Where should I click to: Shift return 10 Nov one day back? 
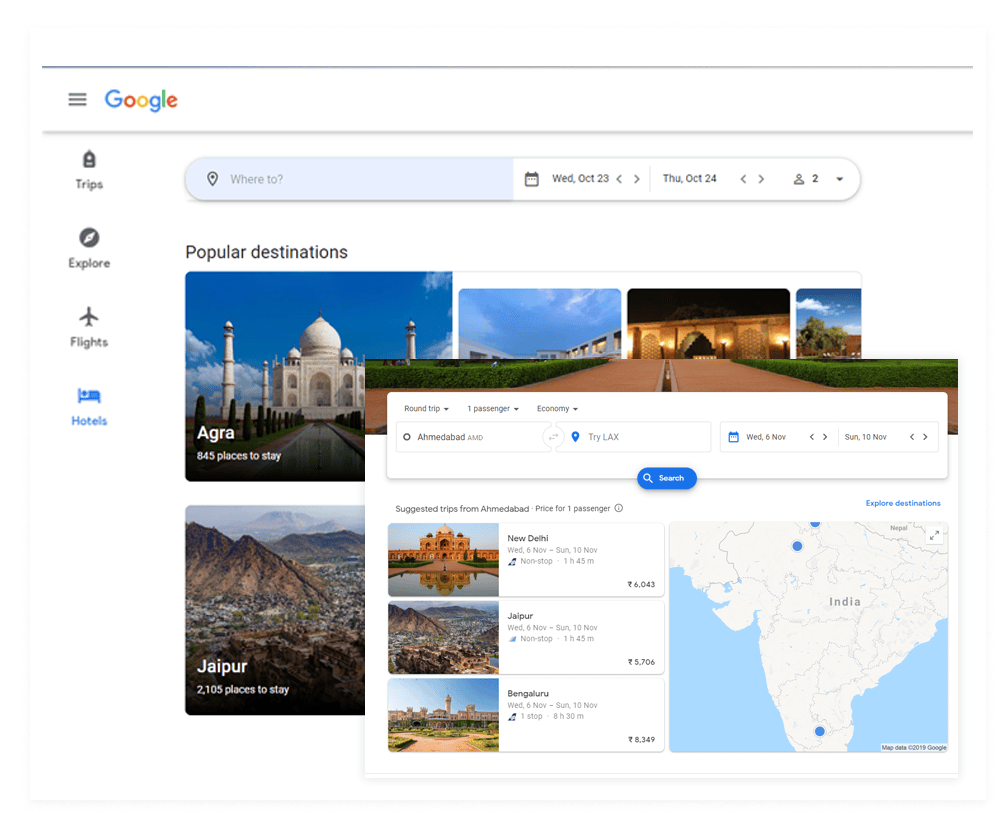click(x=912, y=437)
